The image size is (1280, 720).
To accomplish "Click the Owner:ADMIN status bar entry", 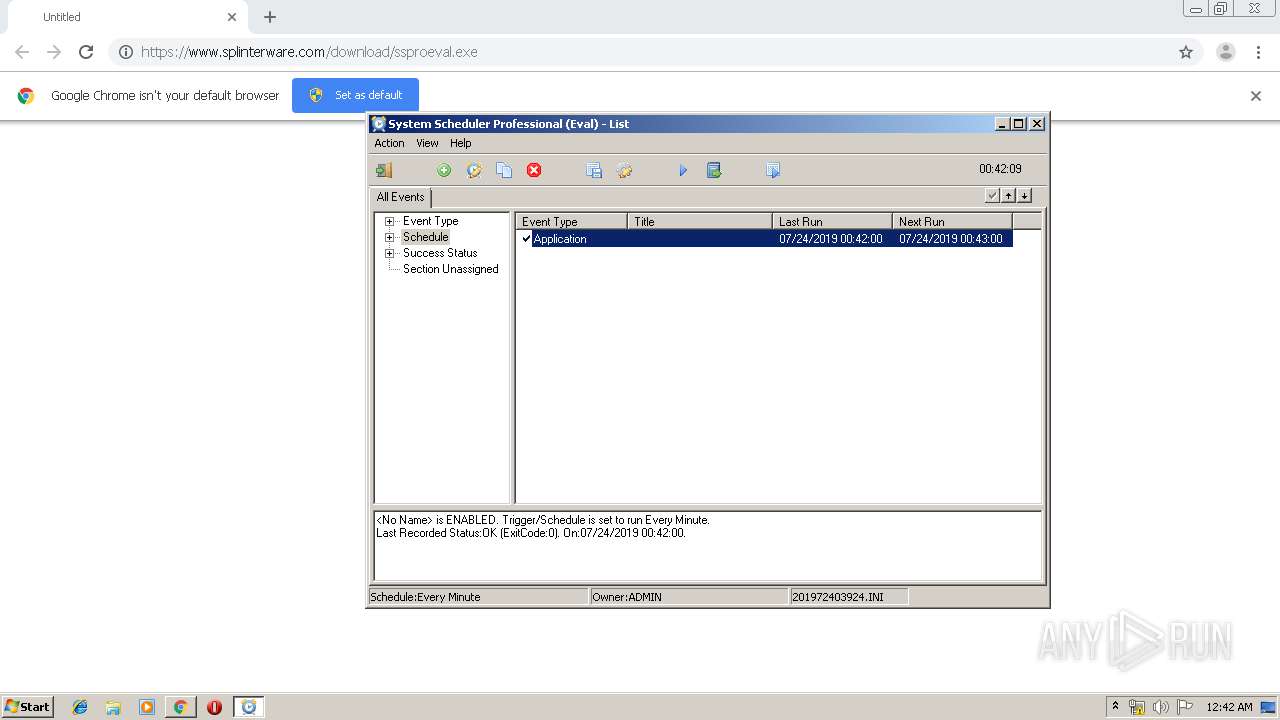I will pos(689,597).
